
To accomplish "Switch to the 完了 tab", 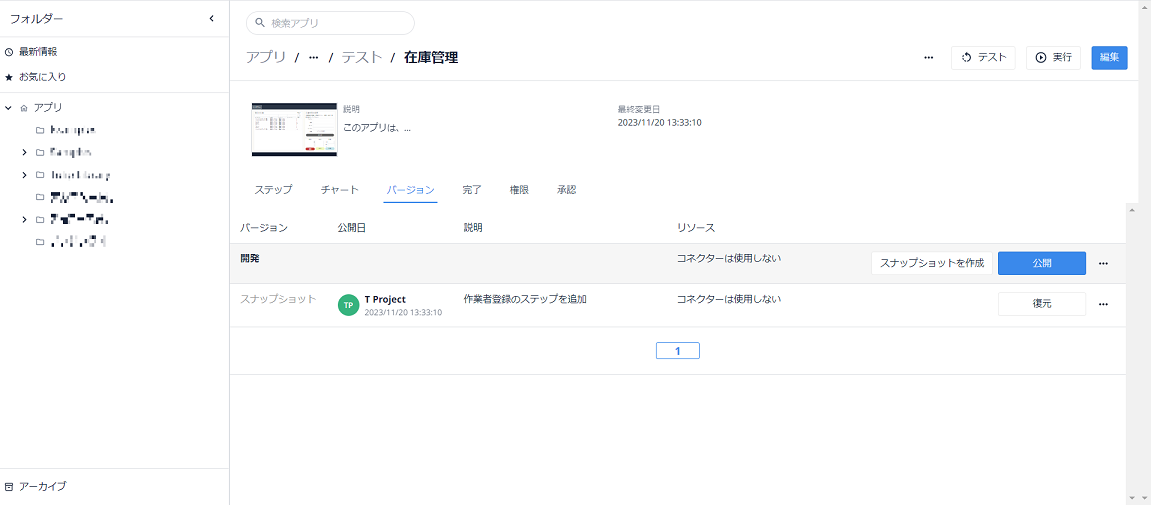I will [x=472, y=189].
